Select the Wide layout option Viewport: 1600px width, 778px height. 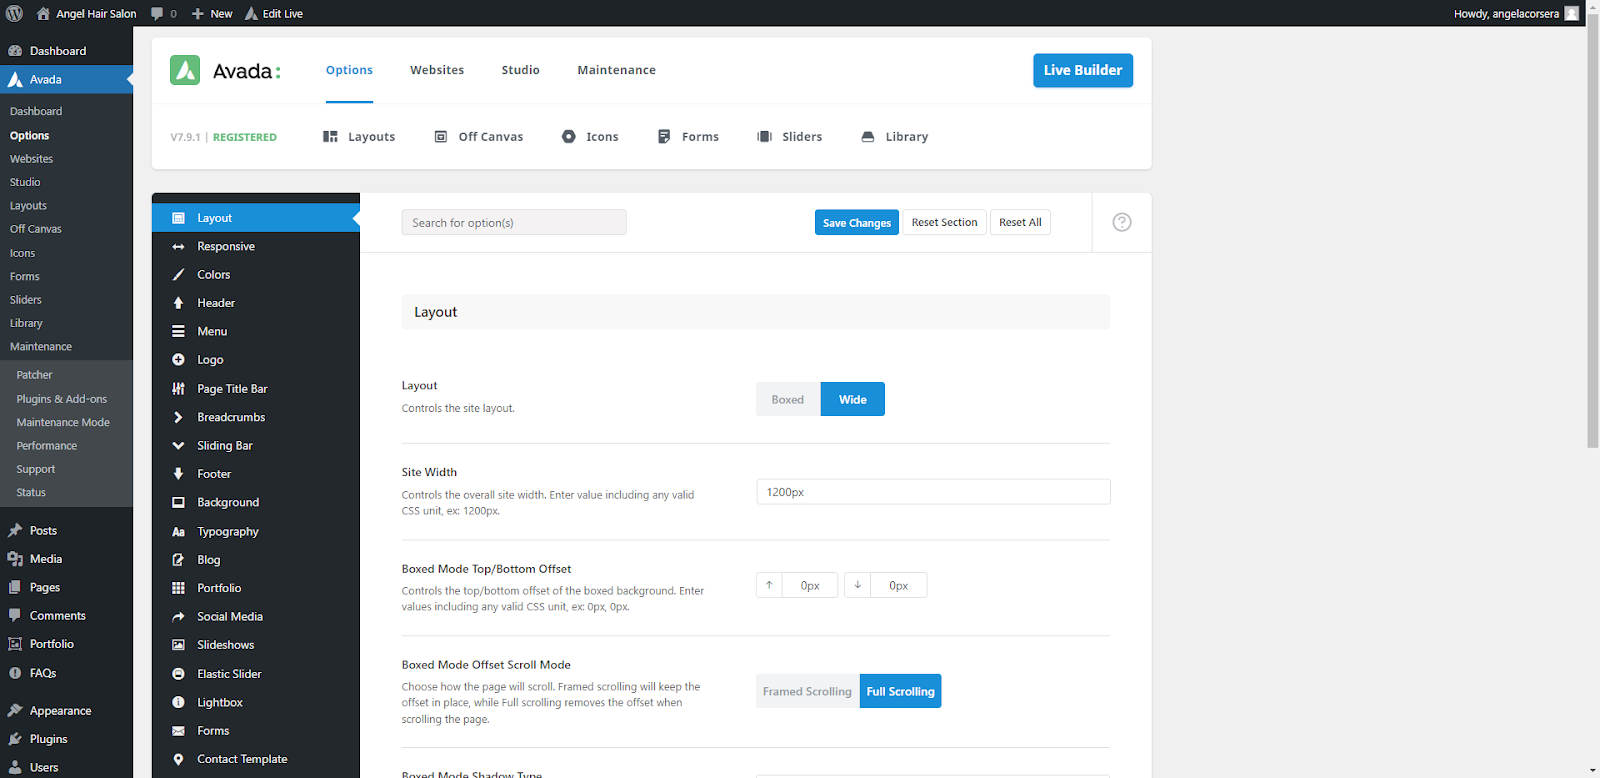pyautogui.click(x=853, y=399)
